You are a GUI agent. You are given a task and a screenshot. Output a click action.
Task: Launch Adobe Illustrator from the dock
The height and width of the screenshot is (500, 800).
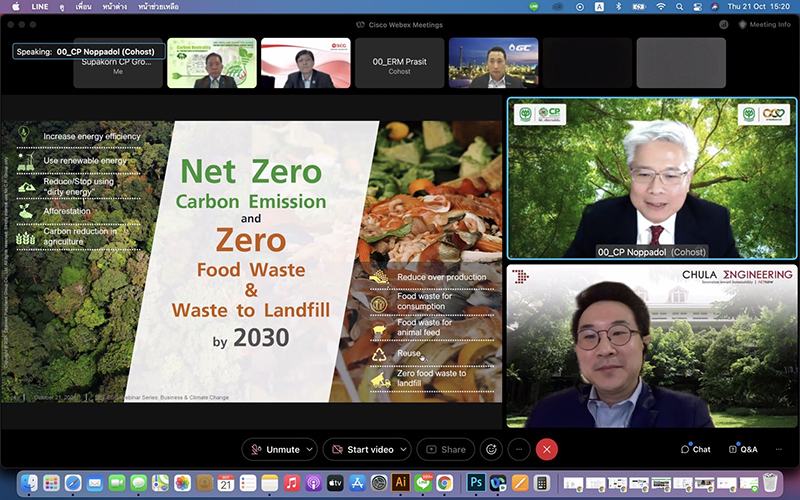click(401, 483)
